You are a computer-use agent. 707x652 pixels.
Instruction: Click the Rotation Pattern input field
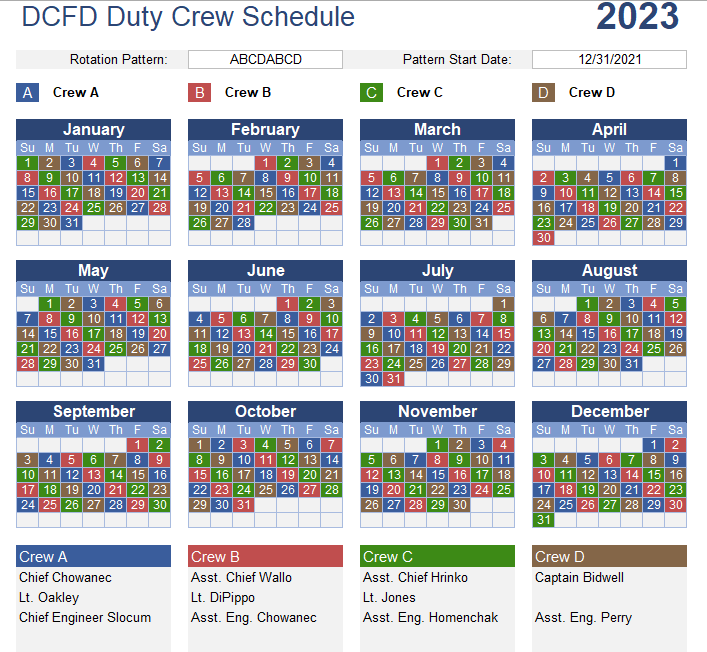coord(265,60)
